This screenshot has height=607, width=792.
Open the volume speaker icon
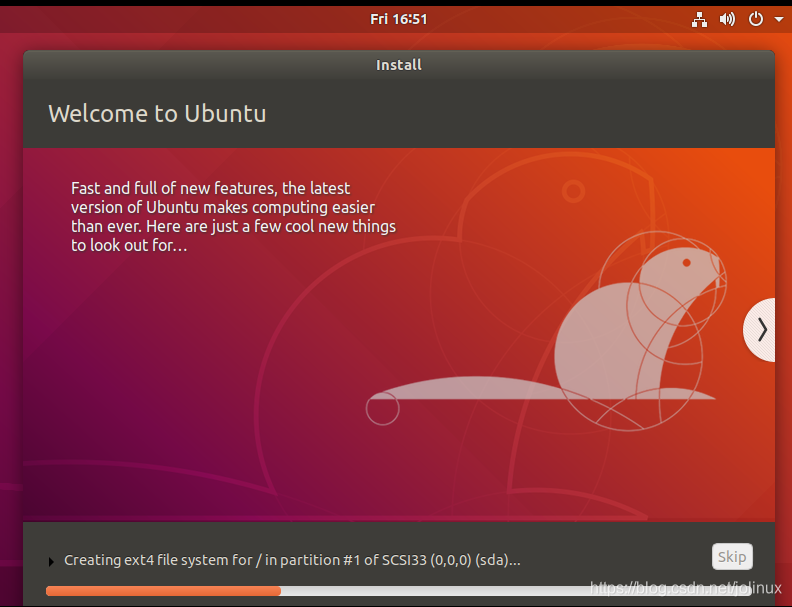pos(727,20)
